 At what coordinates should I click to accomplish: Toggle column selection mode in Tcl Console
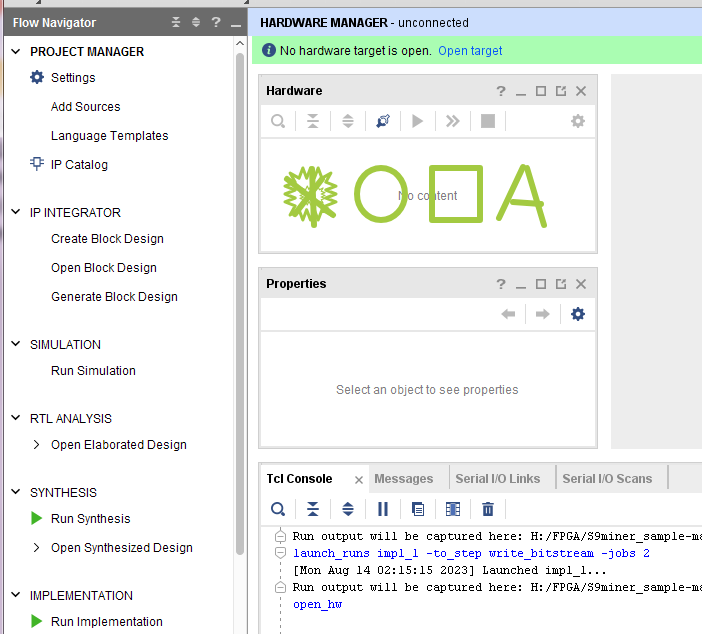453,509
